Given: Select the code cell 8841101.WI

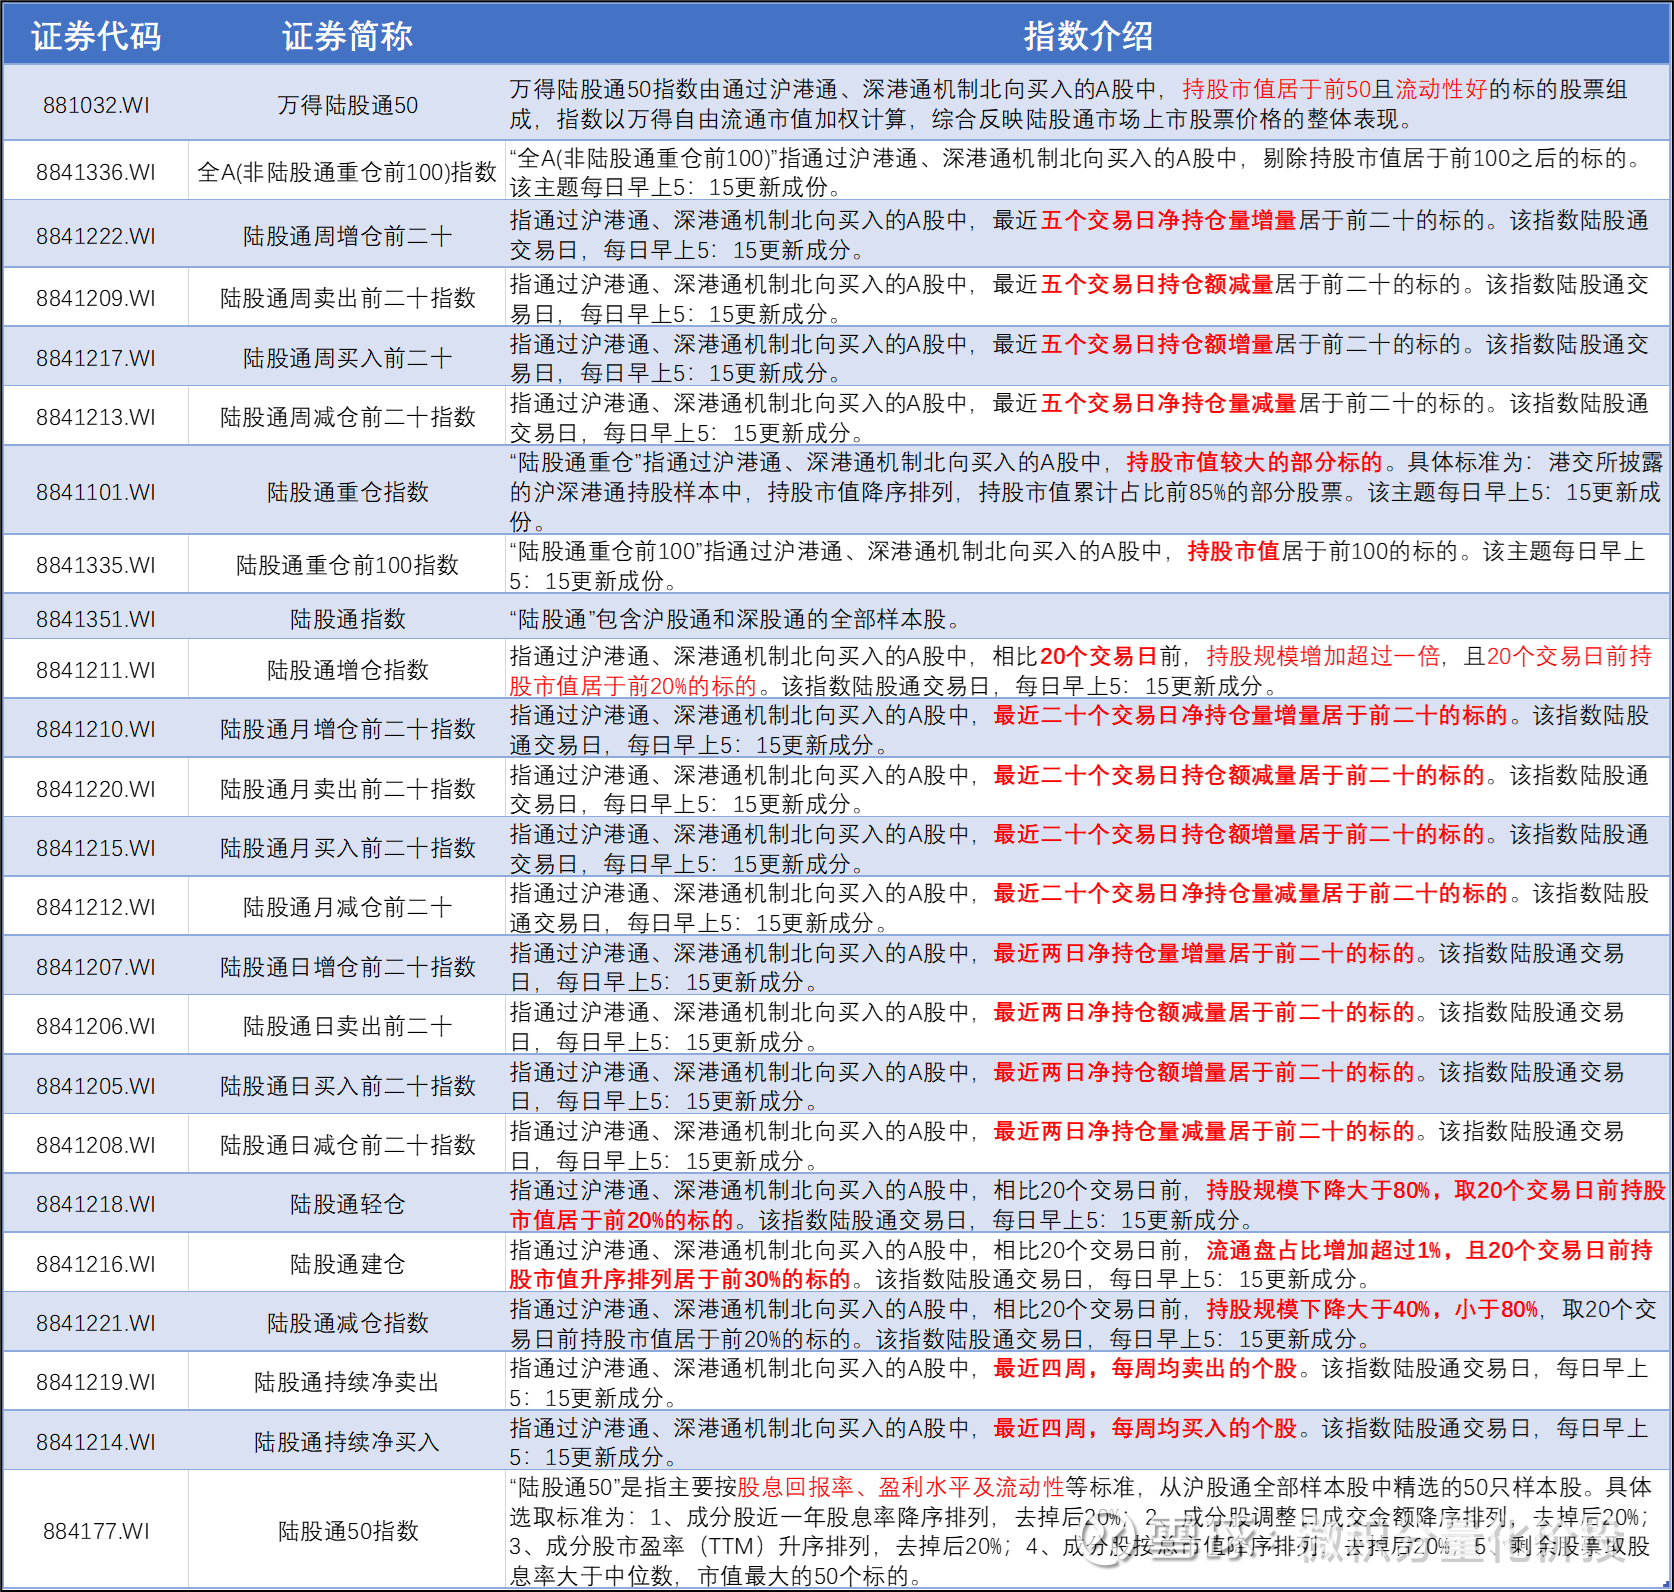Looking at the screenshot, I should point(96,492).
